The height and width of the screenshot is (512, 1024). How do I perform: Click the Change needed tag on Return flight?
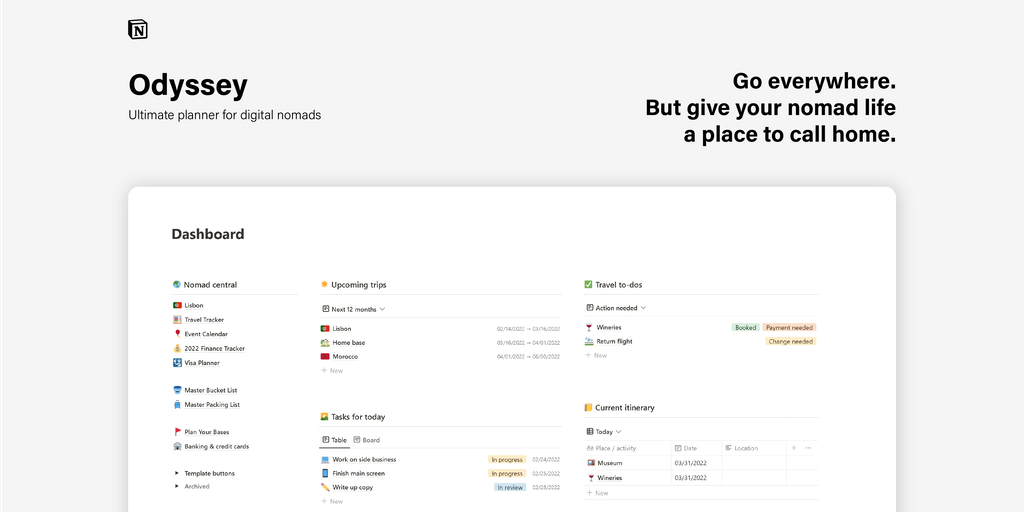[791, 341]
